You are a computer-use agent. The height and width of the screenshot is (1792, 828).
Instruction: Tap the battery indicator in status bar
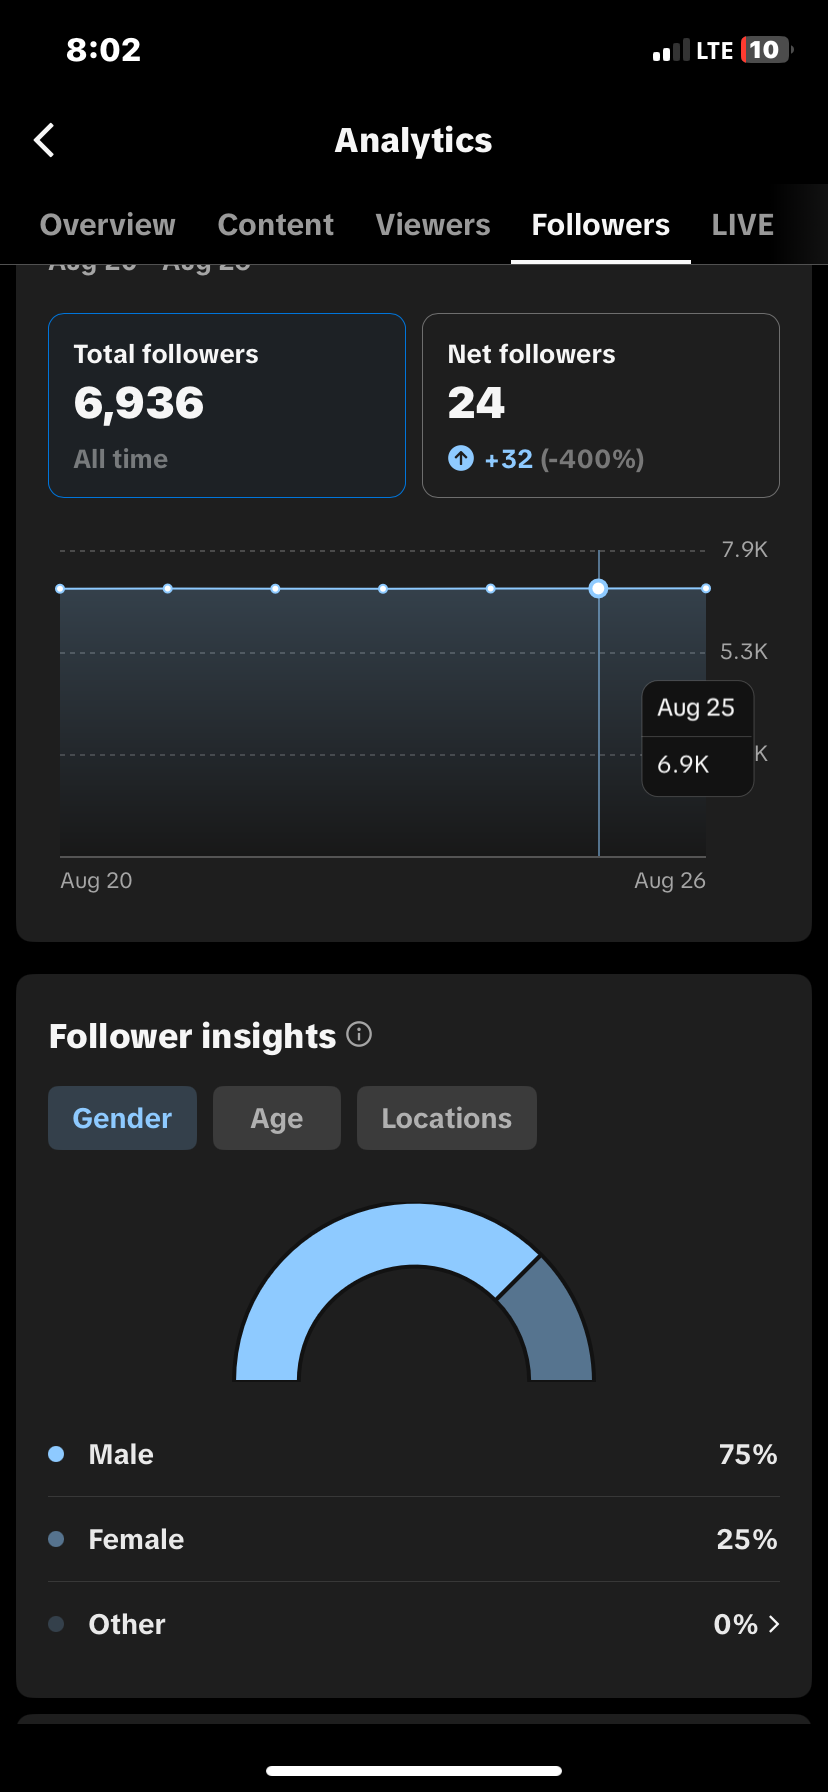tap(766, 50)
